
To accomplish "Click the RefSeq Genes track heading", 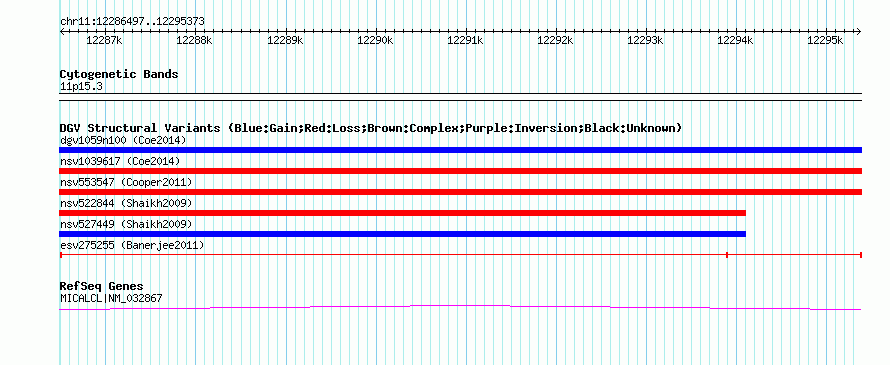I will [102, 286].
